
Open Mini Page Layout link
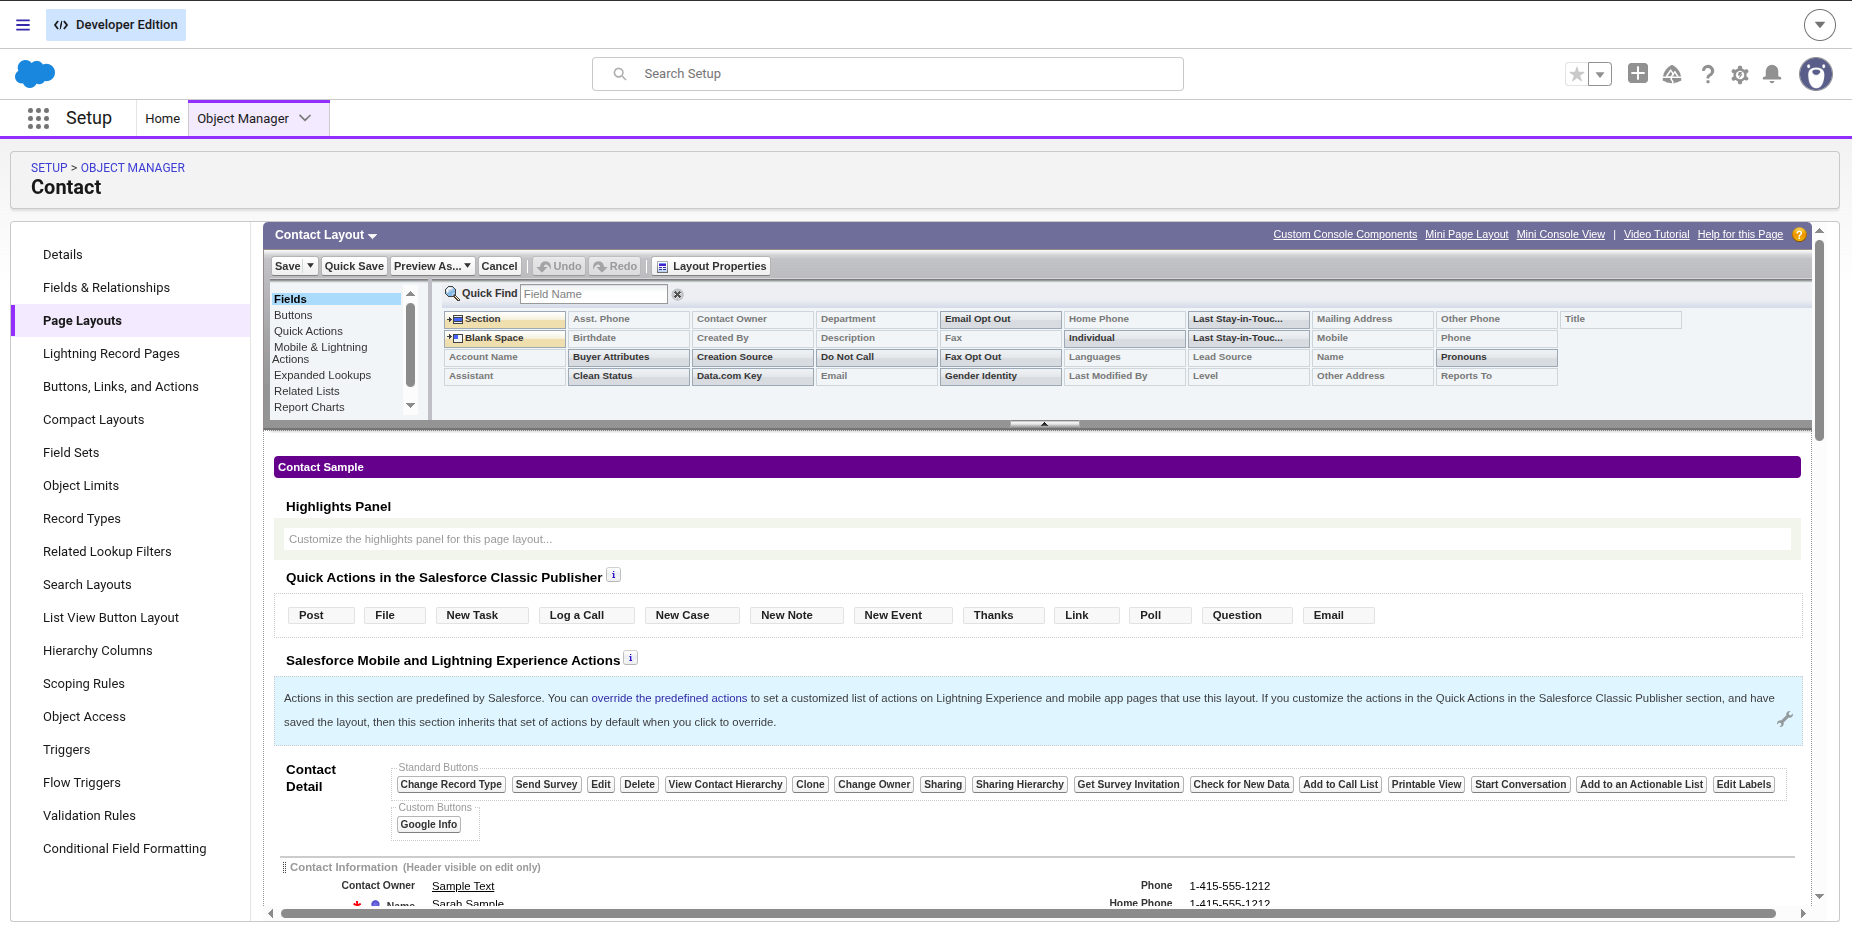coord(1466,235)
